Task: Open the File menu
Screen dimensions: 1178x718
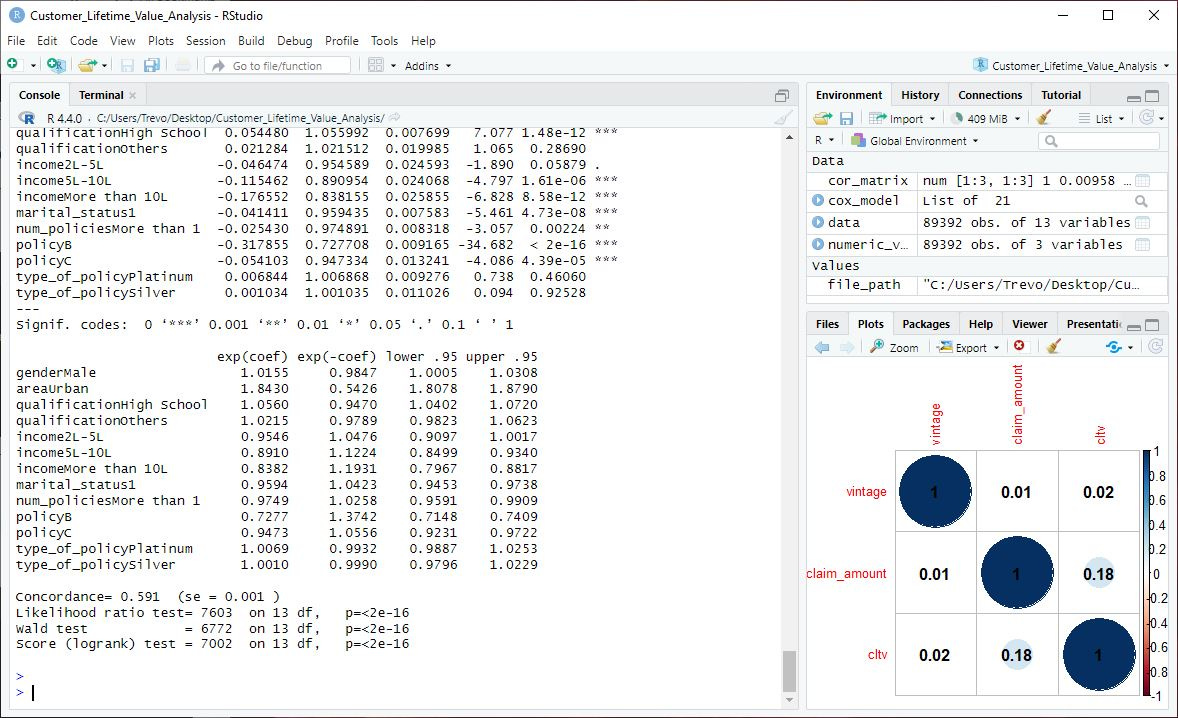Action: (x=16, y=41)
